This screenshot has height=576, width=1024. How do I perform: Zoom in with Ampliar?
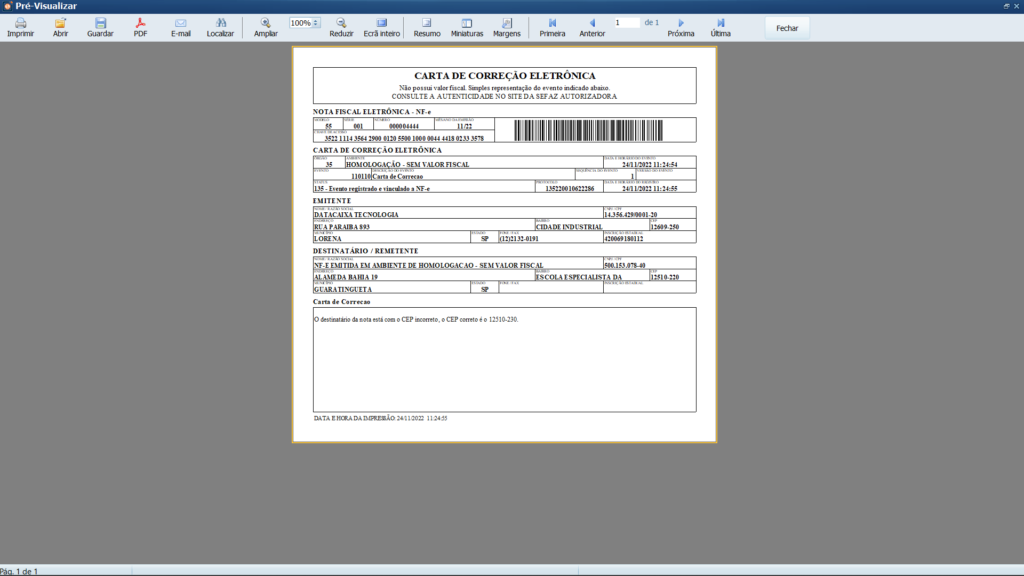(266, 27)
